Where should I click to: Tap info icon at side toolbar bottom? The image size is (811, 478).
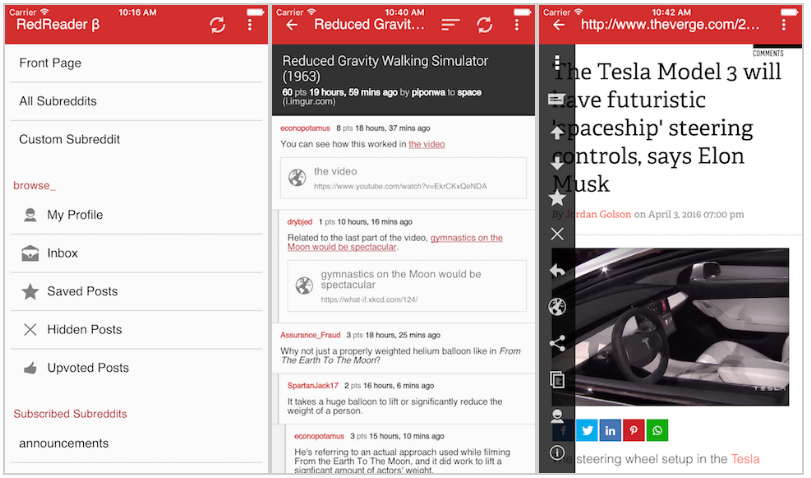tap(557, 453)
